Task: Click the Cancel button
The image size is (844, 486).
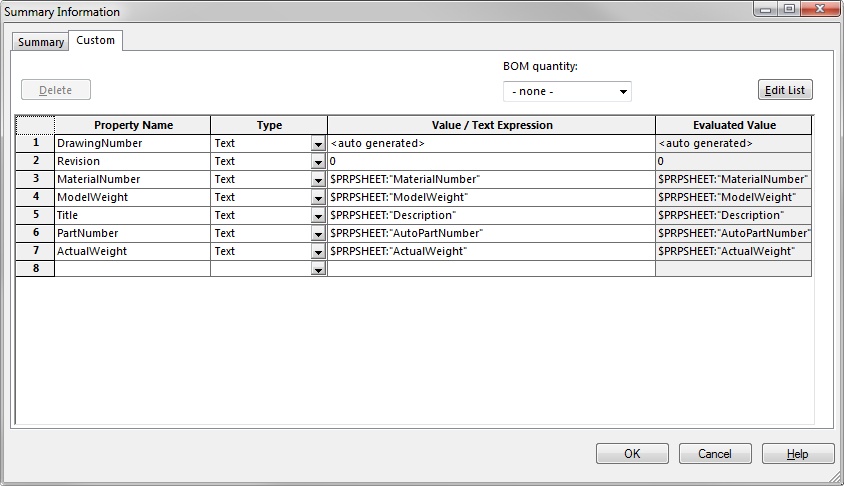Action: 715,454
